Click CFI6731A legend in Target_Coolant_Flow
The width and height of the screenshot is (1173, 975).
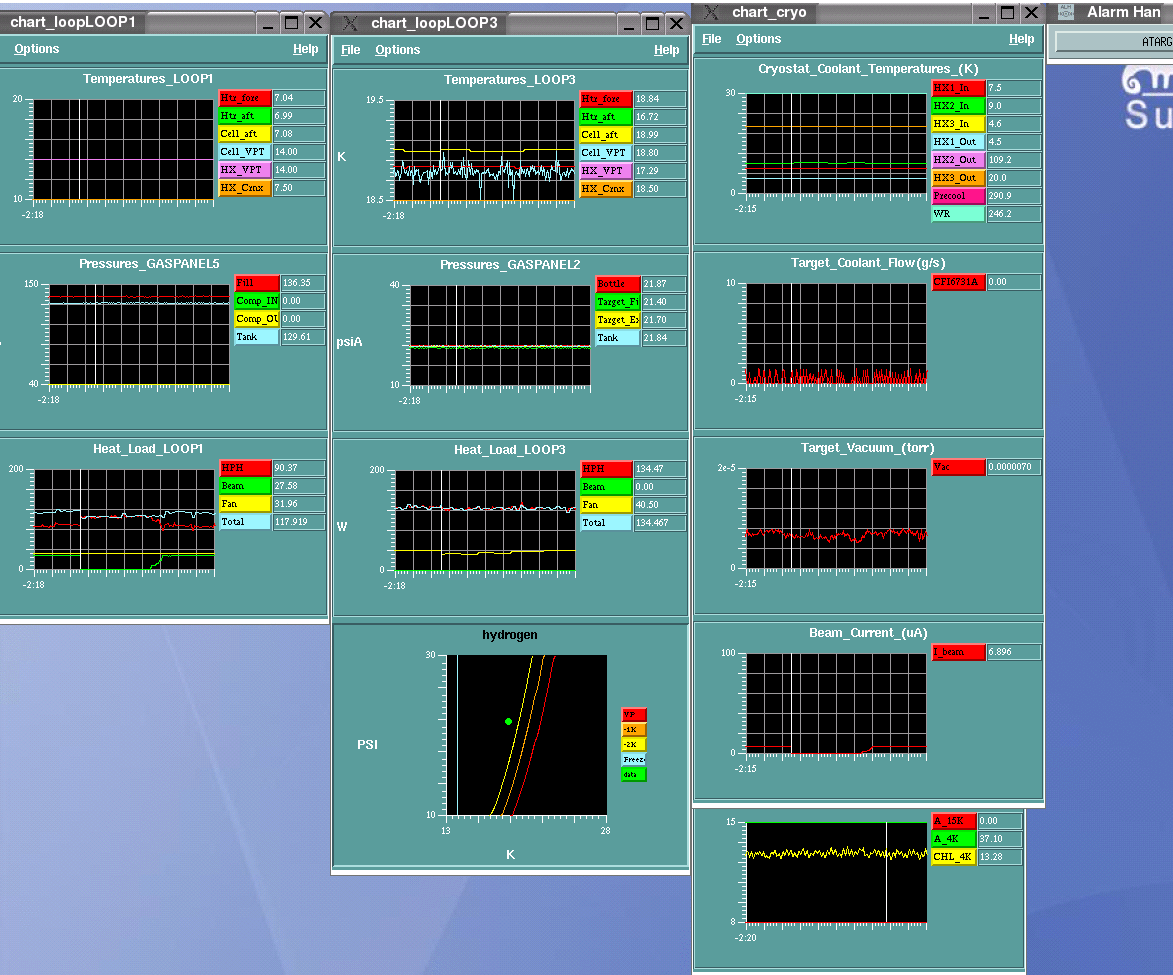958,281
